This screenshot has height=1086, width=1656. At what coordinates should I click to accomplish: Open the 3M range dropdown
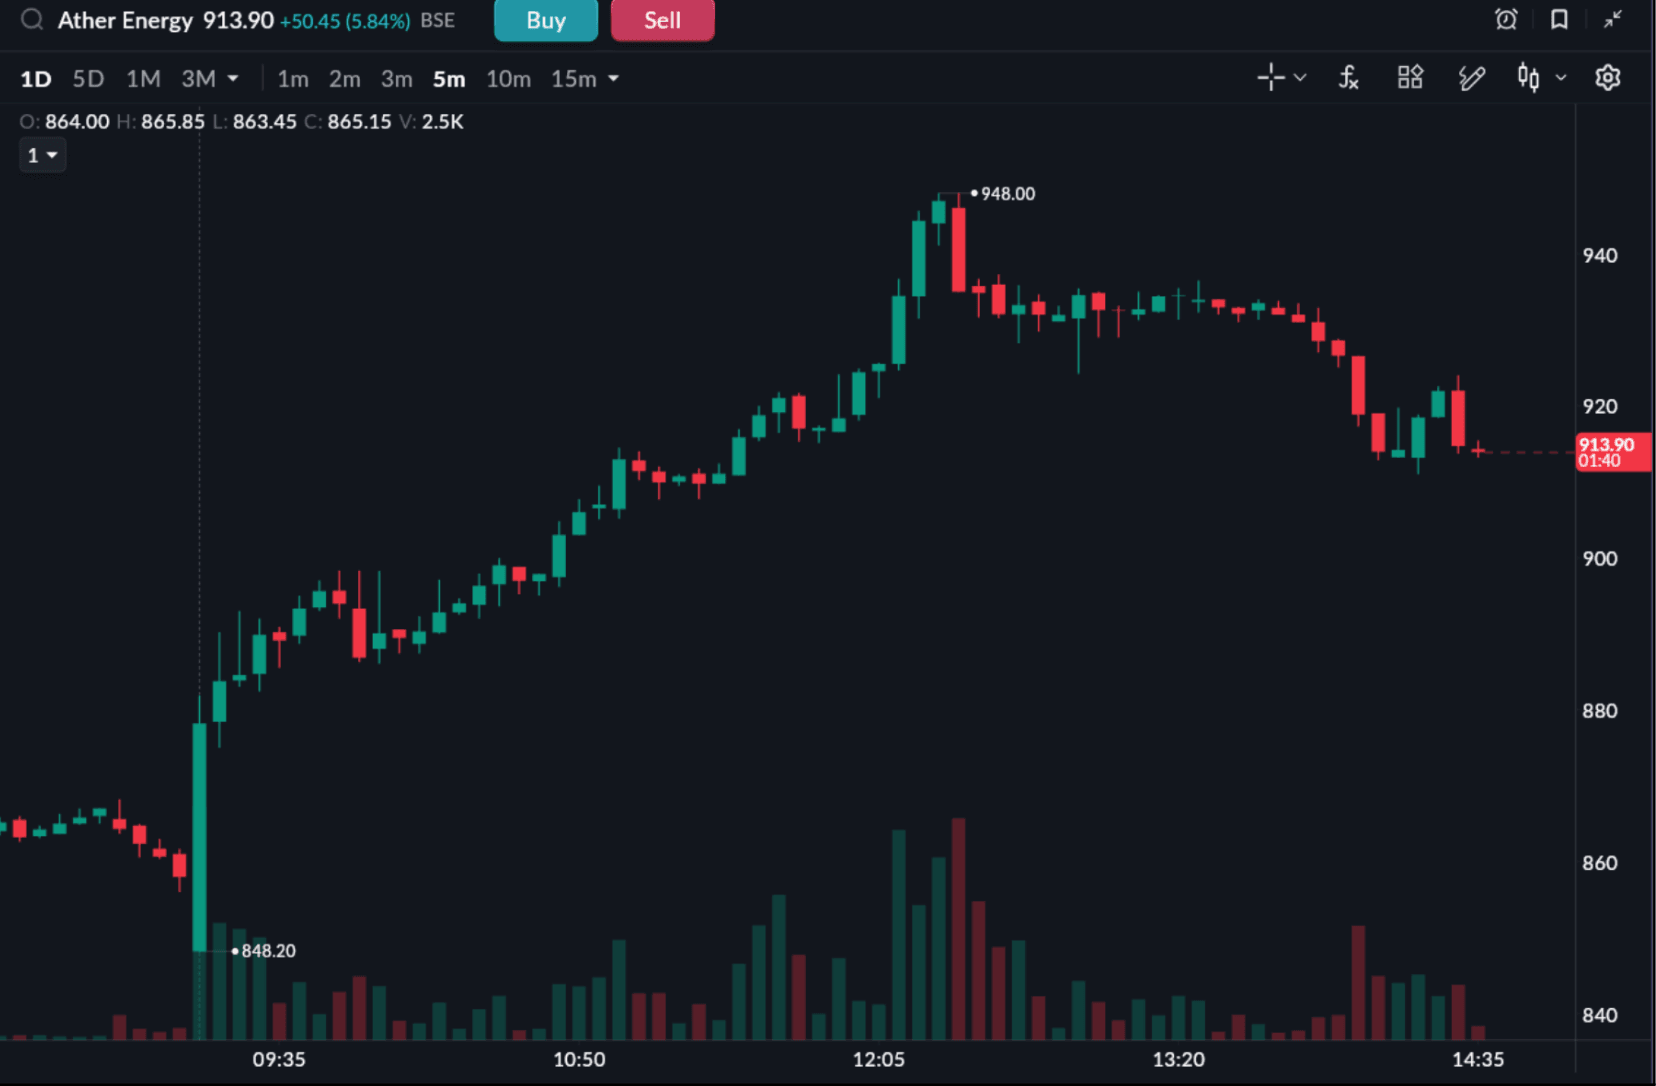click(233, 79)
